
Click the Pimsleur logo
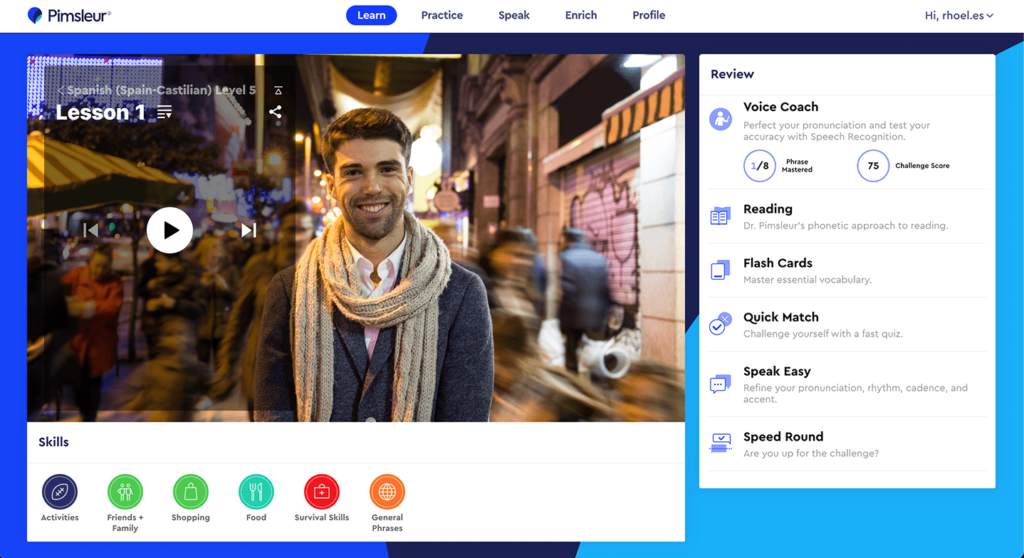69,15
